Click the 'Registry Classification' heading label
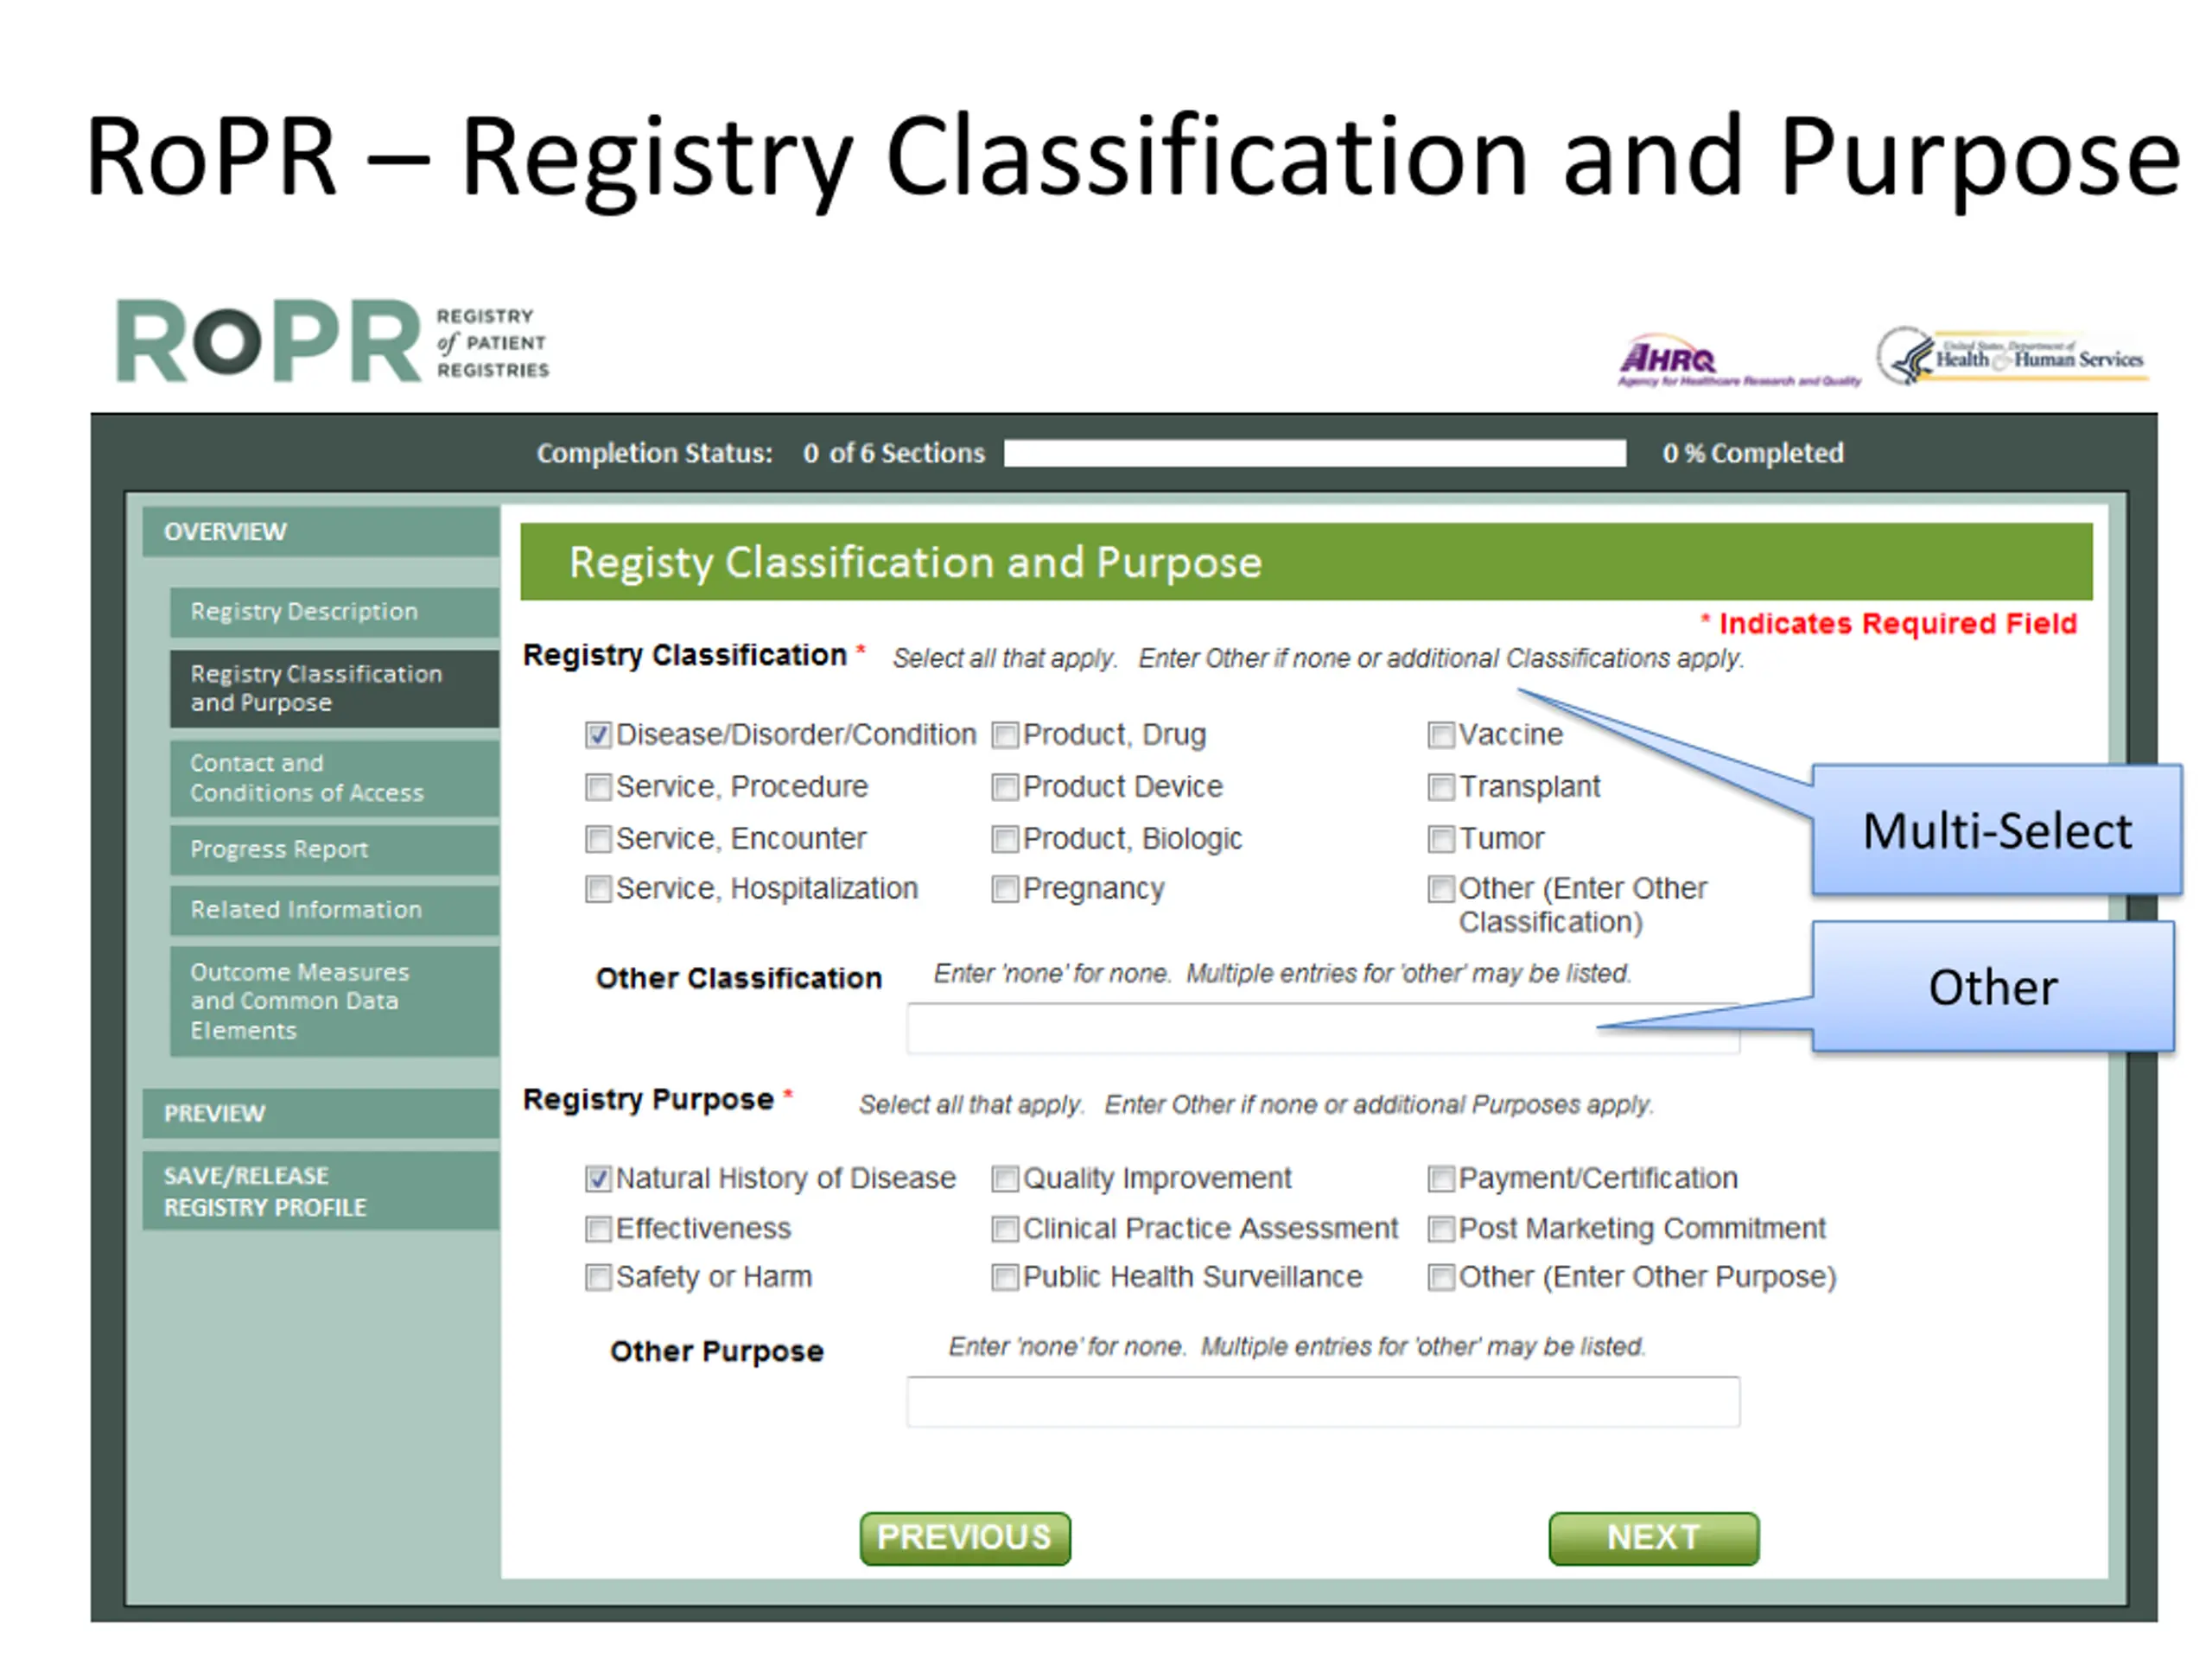 tap(685, 656)
